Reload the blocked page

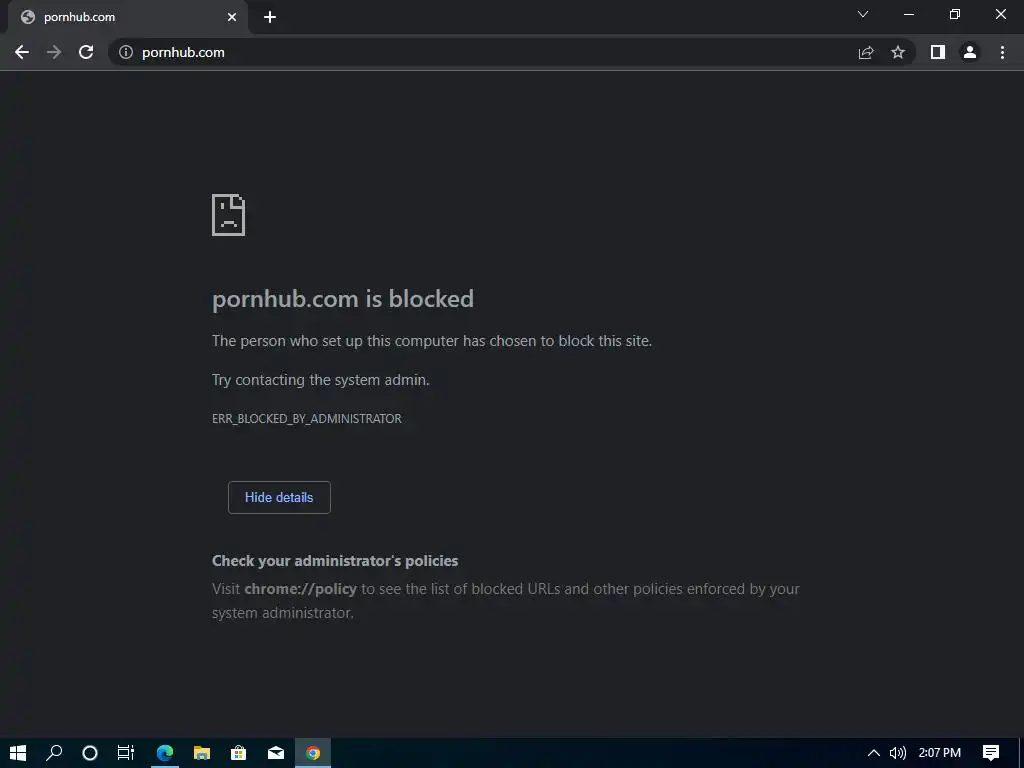(x=86, y=52)
